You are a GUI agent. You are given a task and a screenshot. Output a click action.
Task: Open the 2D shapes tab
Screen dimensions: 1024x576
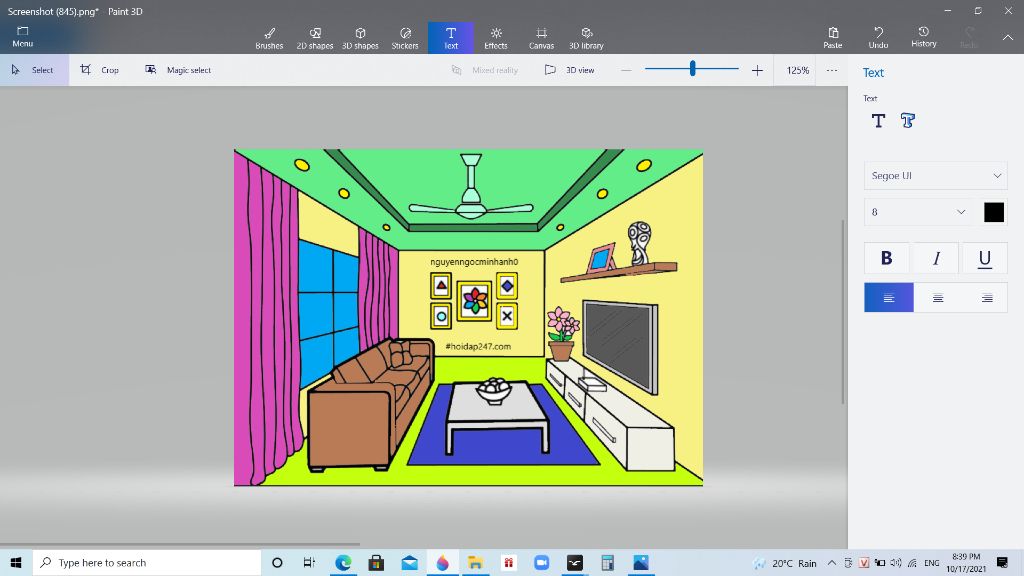click(x=315, y=38)
